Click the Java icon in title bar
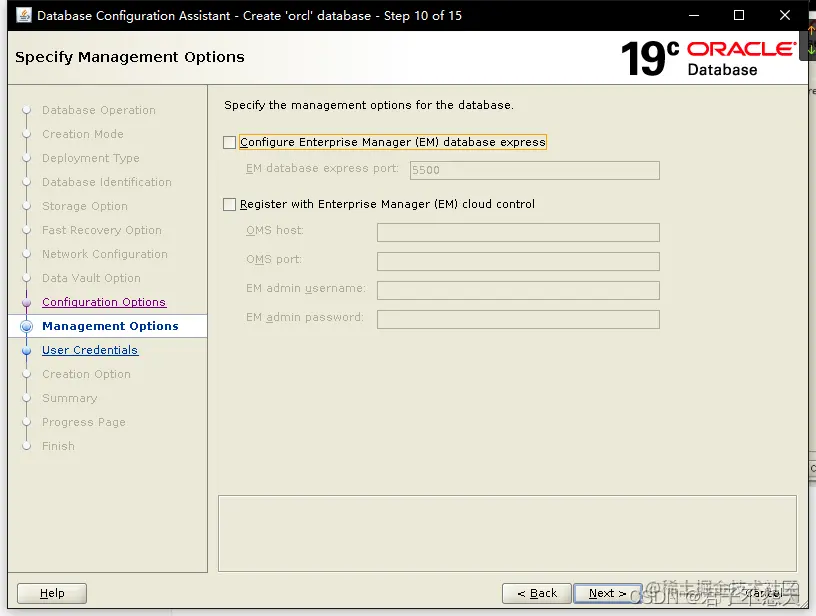Screen dimensions: 816x616 [x=24, y=15]
